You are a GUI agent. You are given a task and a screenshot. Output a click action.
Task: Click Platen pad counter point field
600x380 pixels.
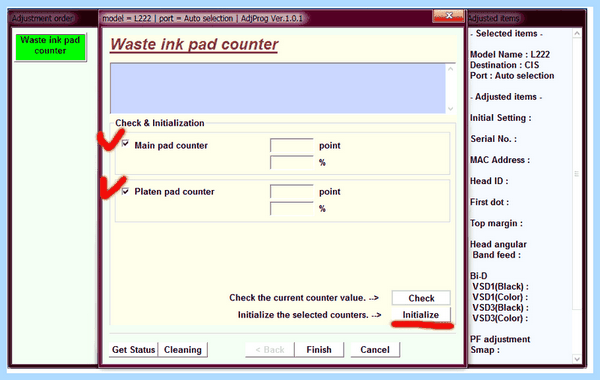pyautogui.click(x=292, y=191)
